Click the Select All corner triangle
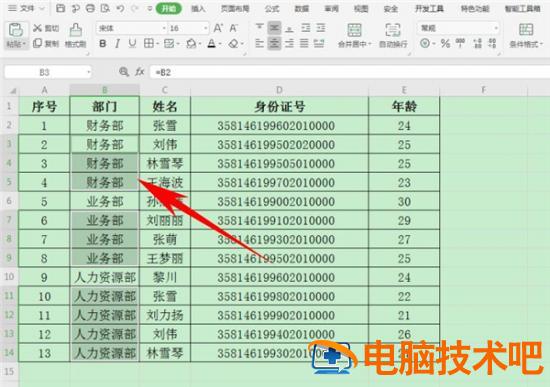This screenshot has width=550, height=387. (13, 91)
